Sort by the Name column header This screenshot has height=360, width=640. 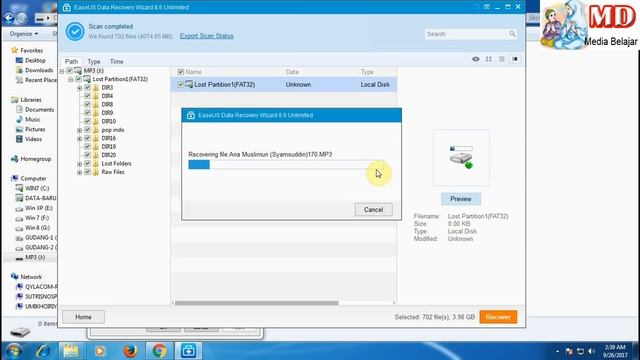coord(193,72)
